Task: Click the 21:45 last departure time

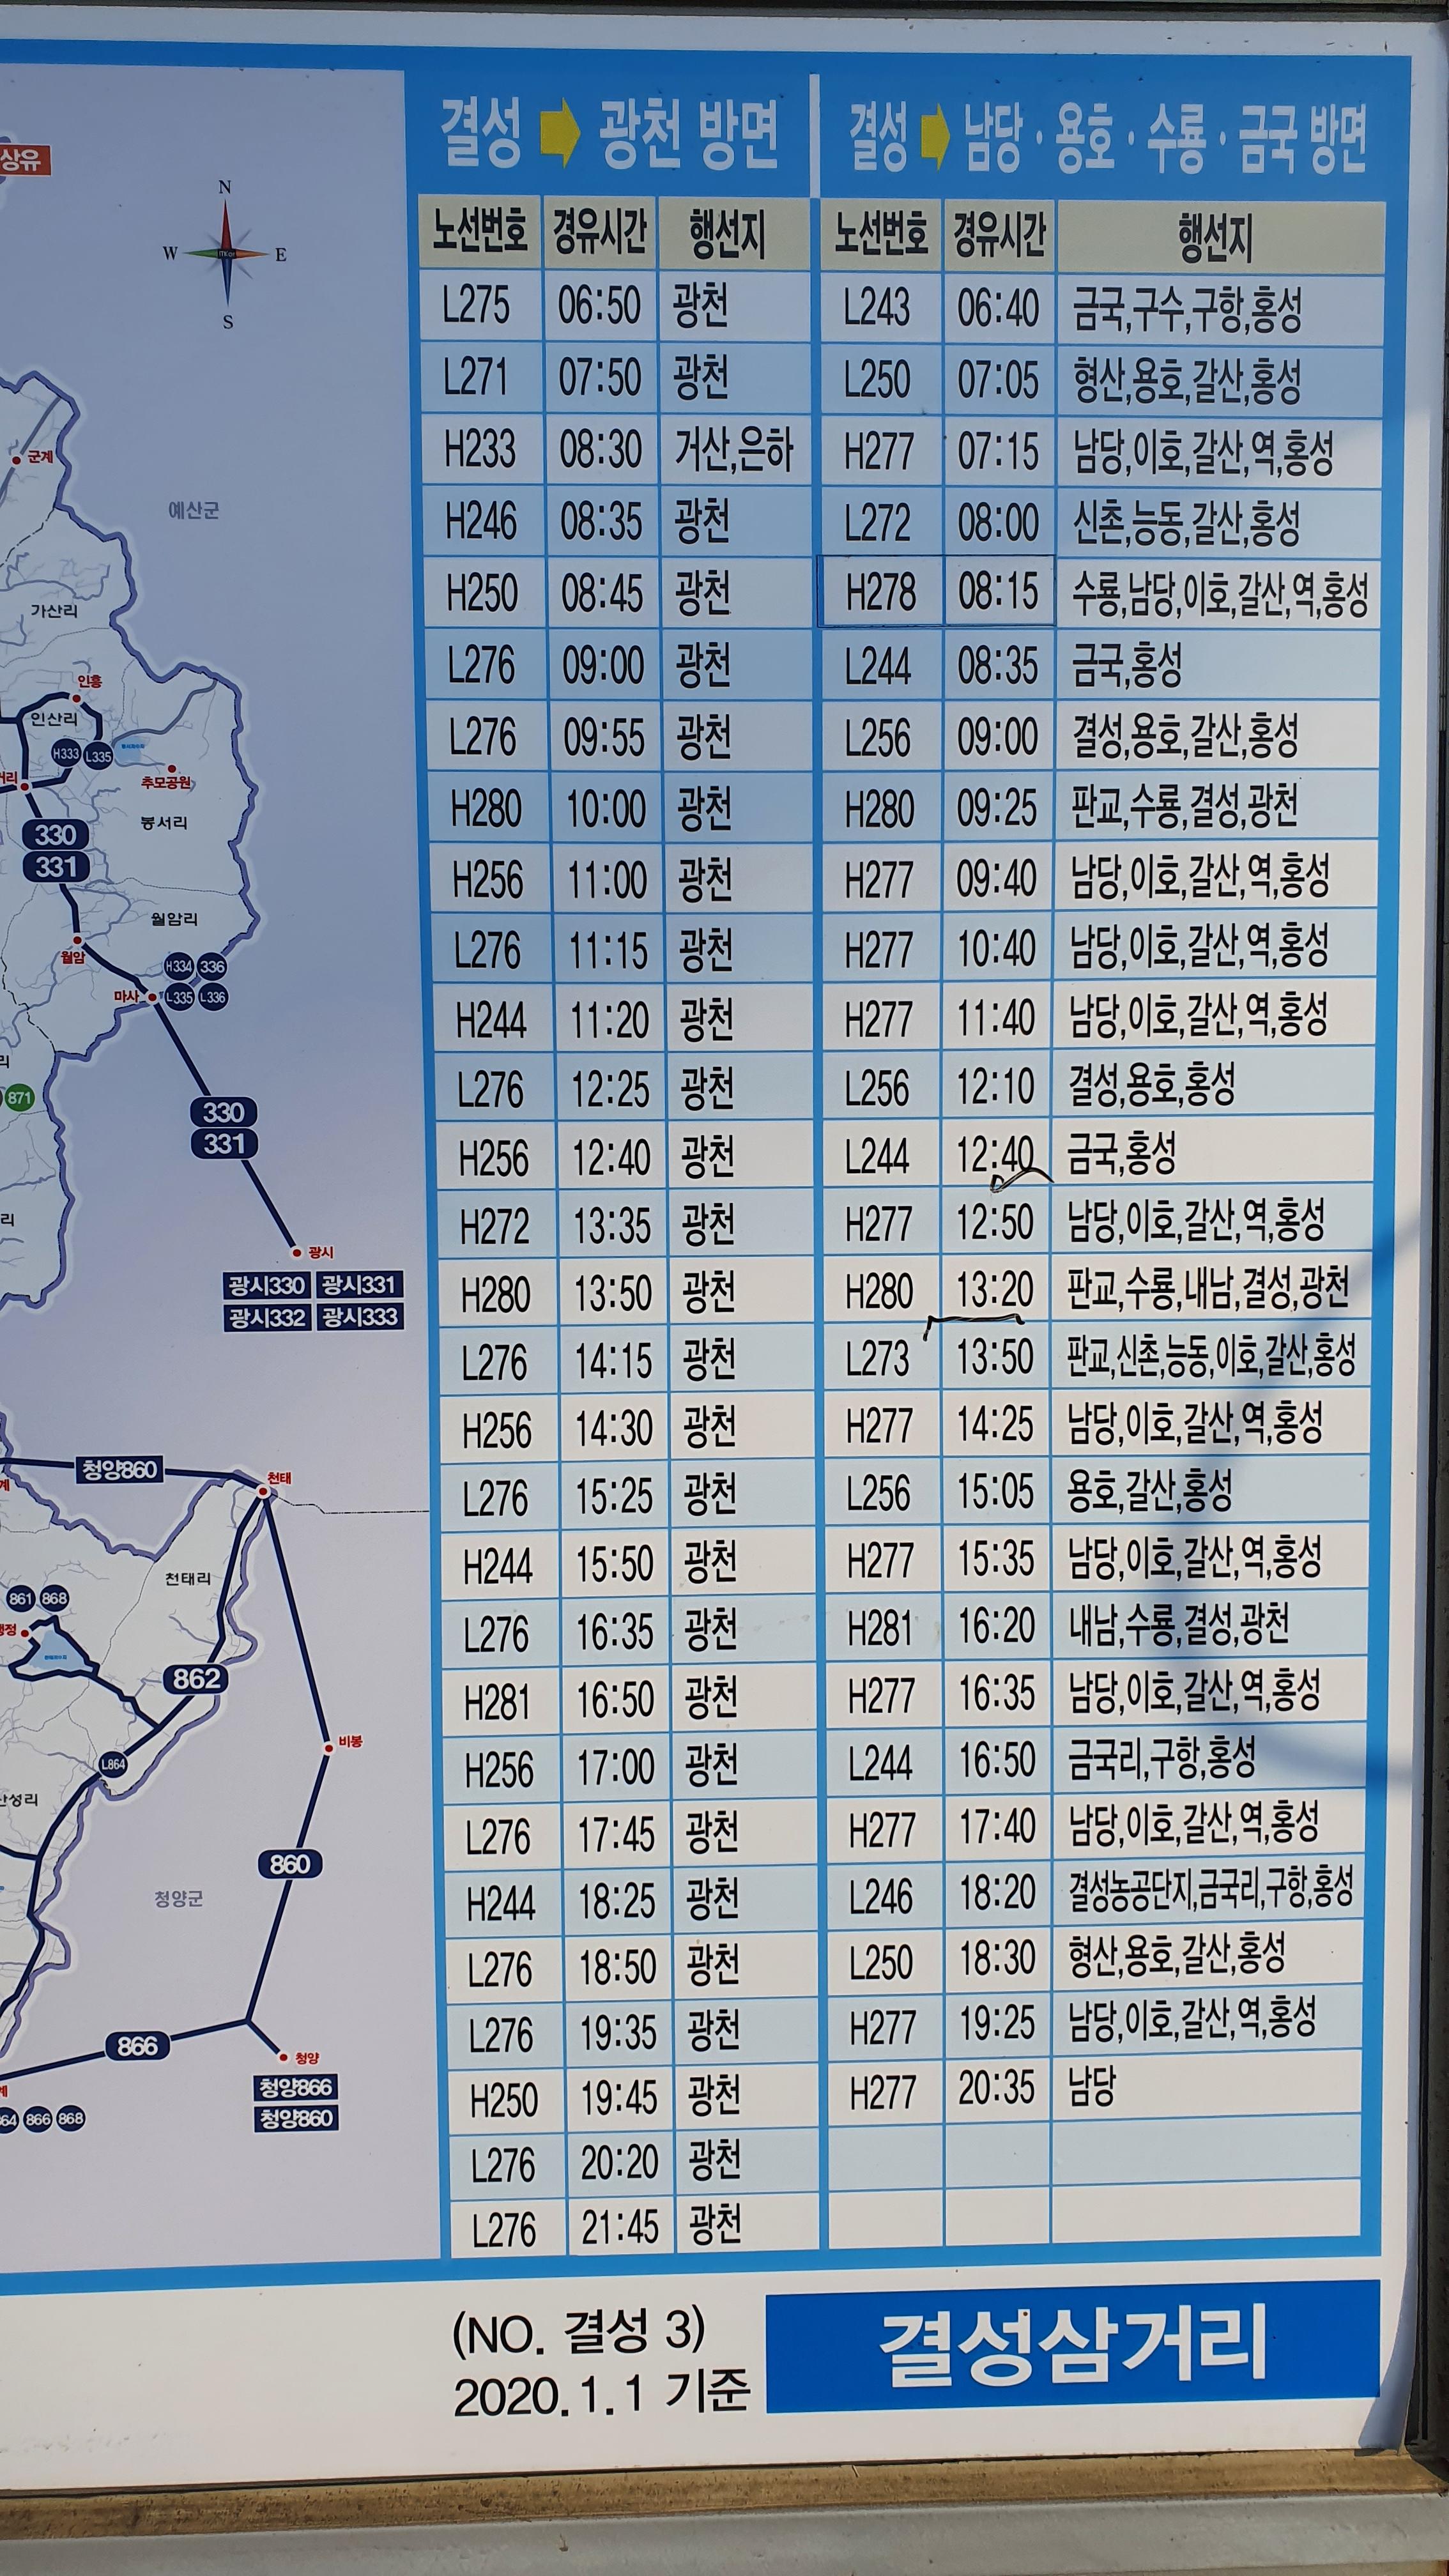Action: [x=621, y=2227]
